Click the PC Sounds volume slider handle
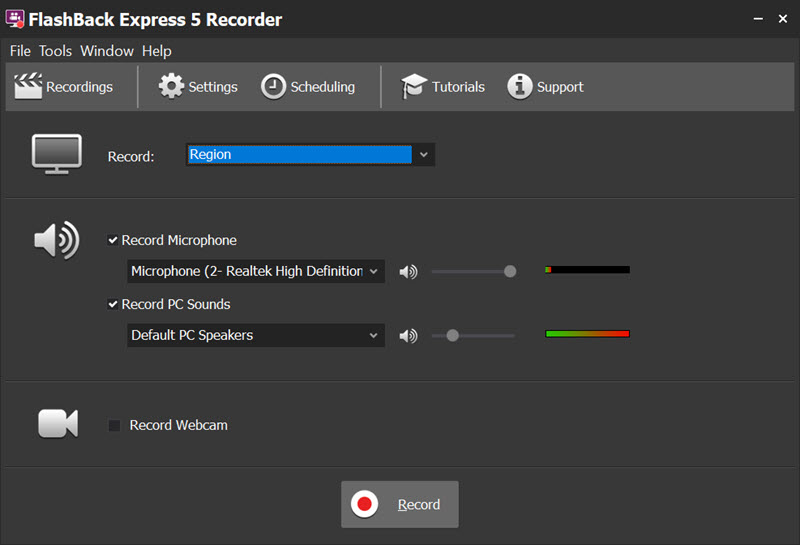The image size is (800, 545). click(x=453, y=336)
